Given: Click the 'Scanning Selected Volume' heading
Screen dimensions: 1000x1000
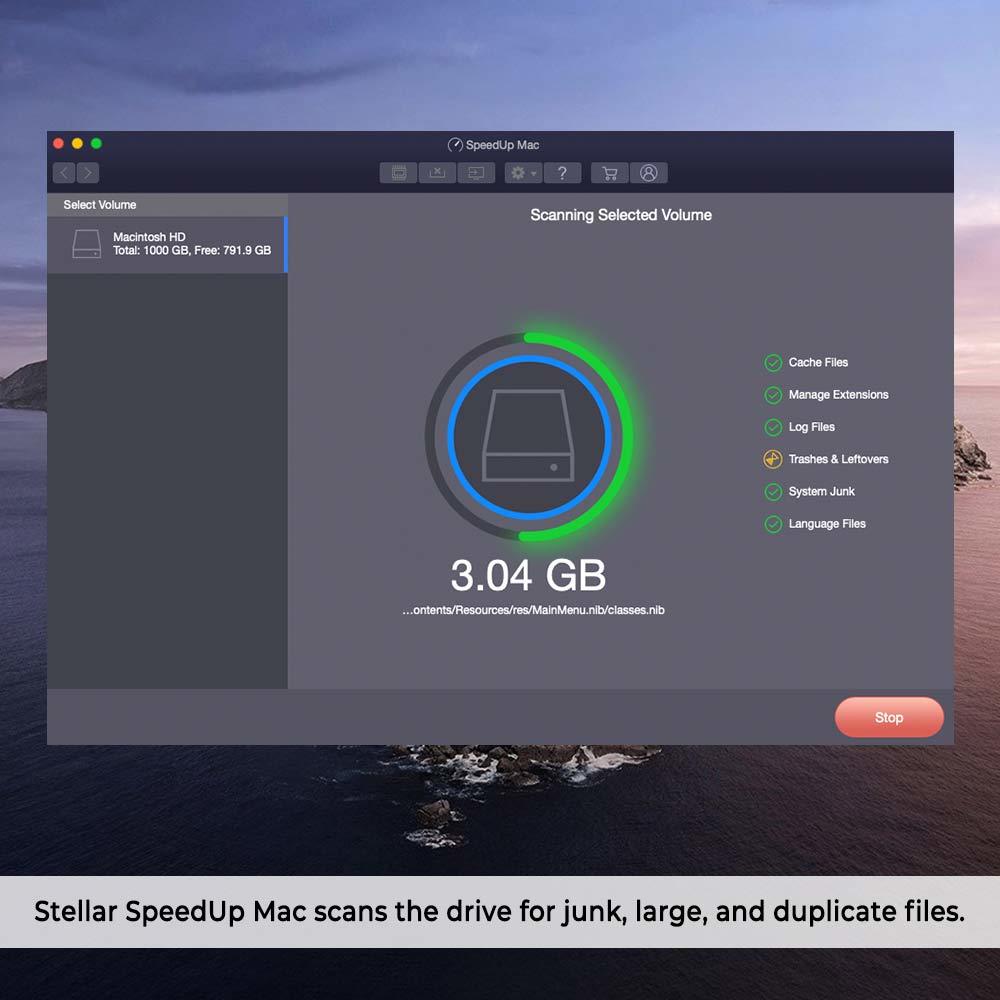Looking at the screenshot, I should point(621,215).
